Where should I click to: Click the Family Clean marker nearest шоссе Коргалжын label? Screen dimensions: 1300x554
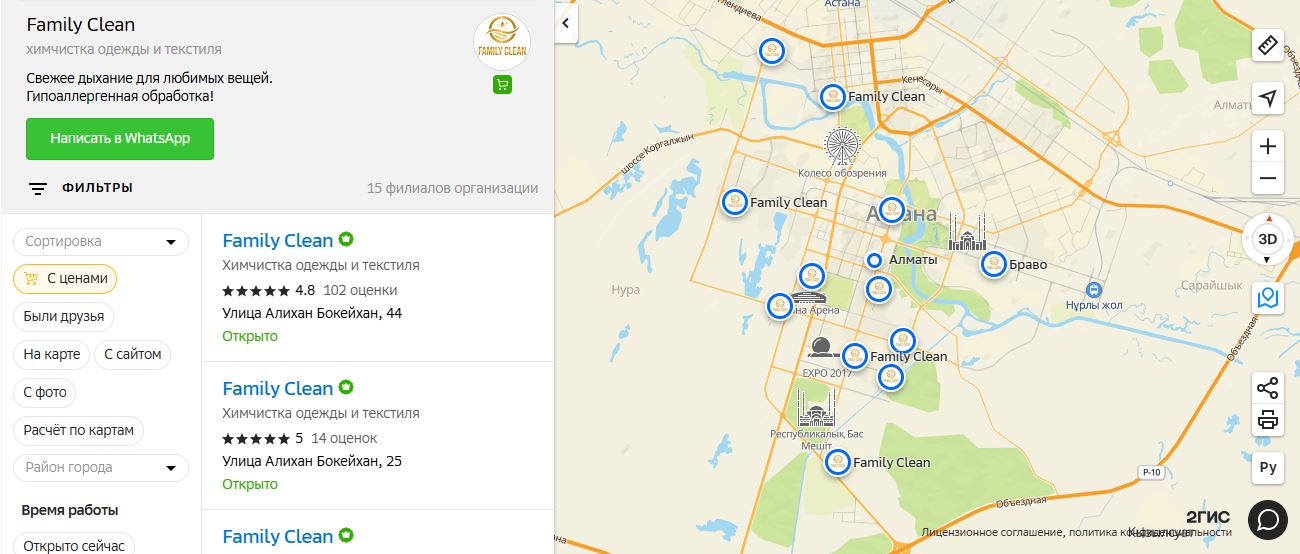pyautogui.click(x=735, y=202)
